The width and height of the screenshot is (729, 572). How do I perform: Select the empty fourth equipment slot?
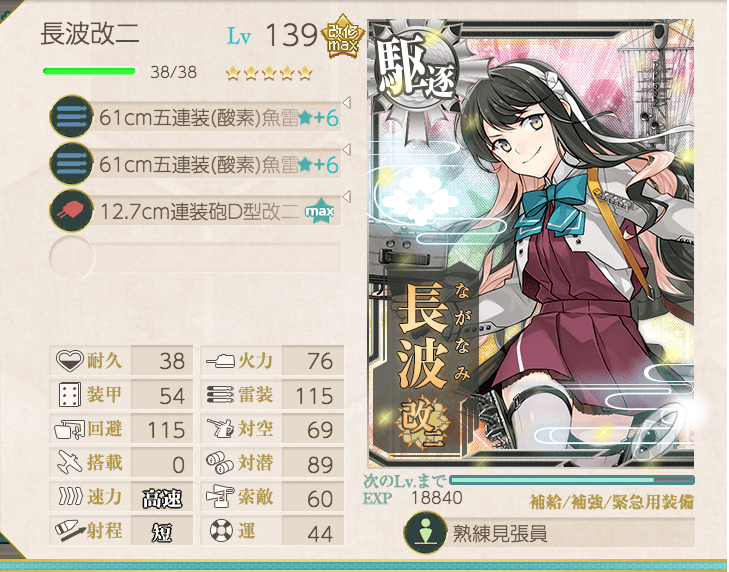195,257
